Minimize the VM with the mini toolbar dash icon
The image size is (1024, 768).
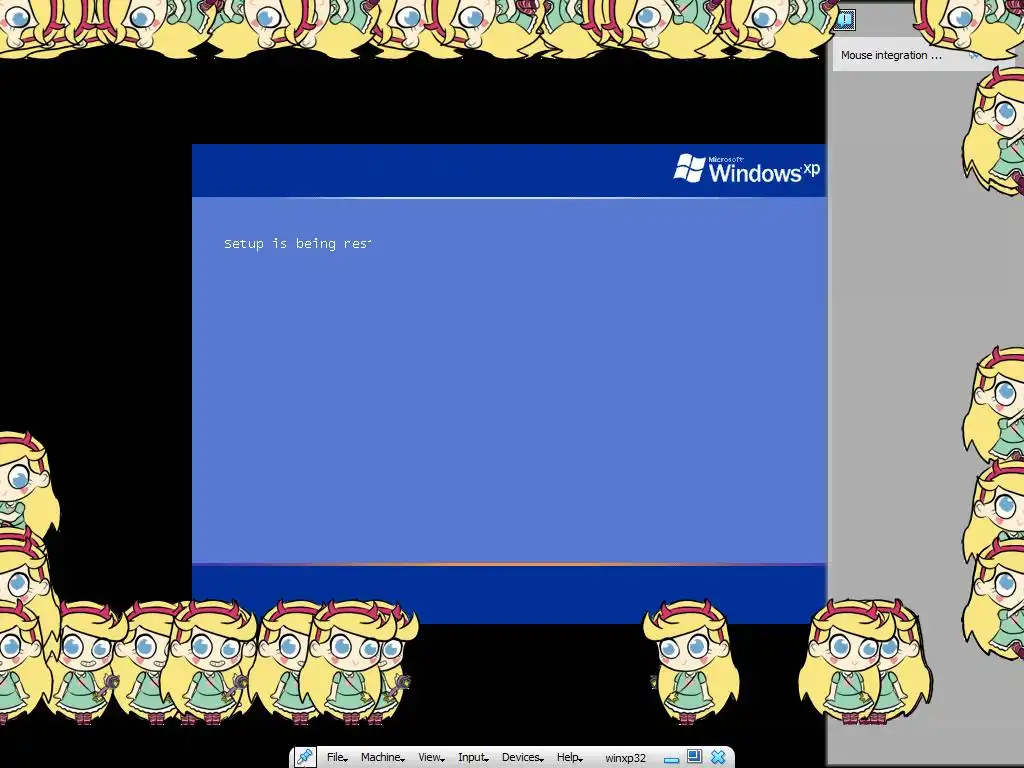point(671,760)
